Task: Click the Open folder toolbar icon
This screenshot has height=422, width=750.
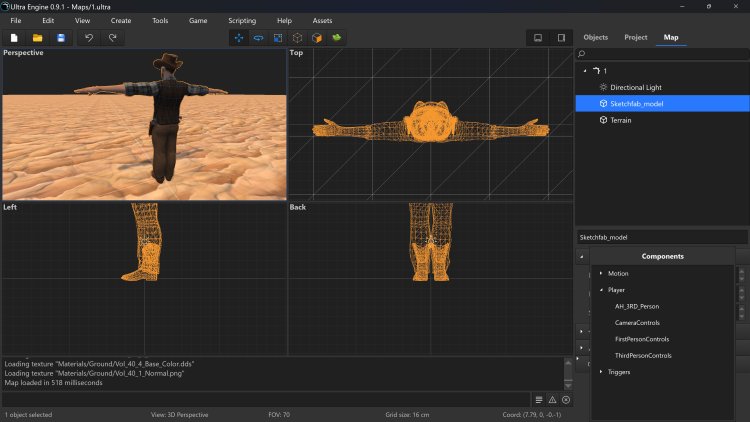Action: tap(38, 38)
